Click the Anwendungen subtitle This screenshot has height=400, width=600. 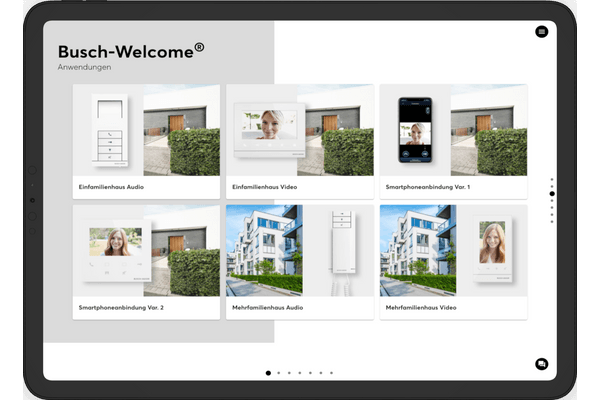click(85, 67)
